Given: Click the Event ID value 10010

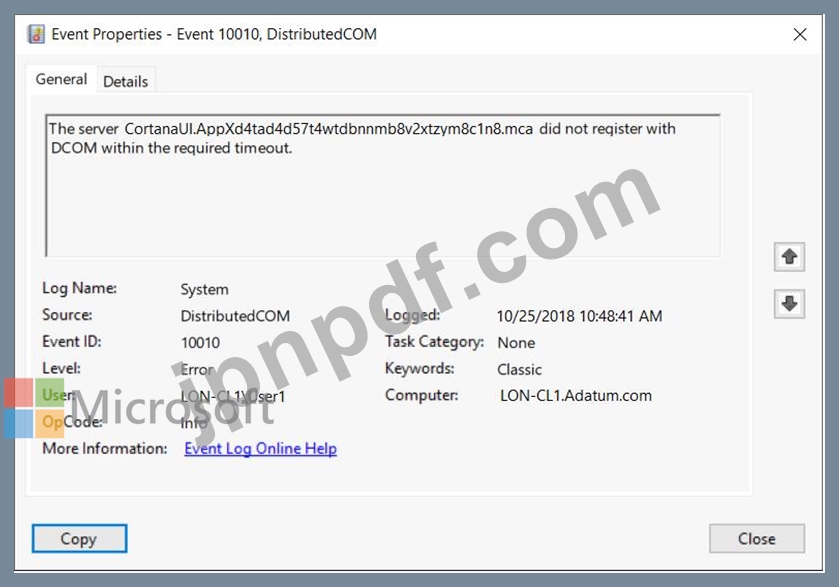Looking at the screenshot, I should pos(201,342).
